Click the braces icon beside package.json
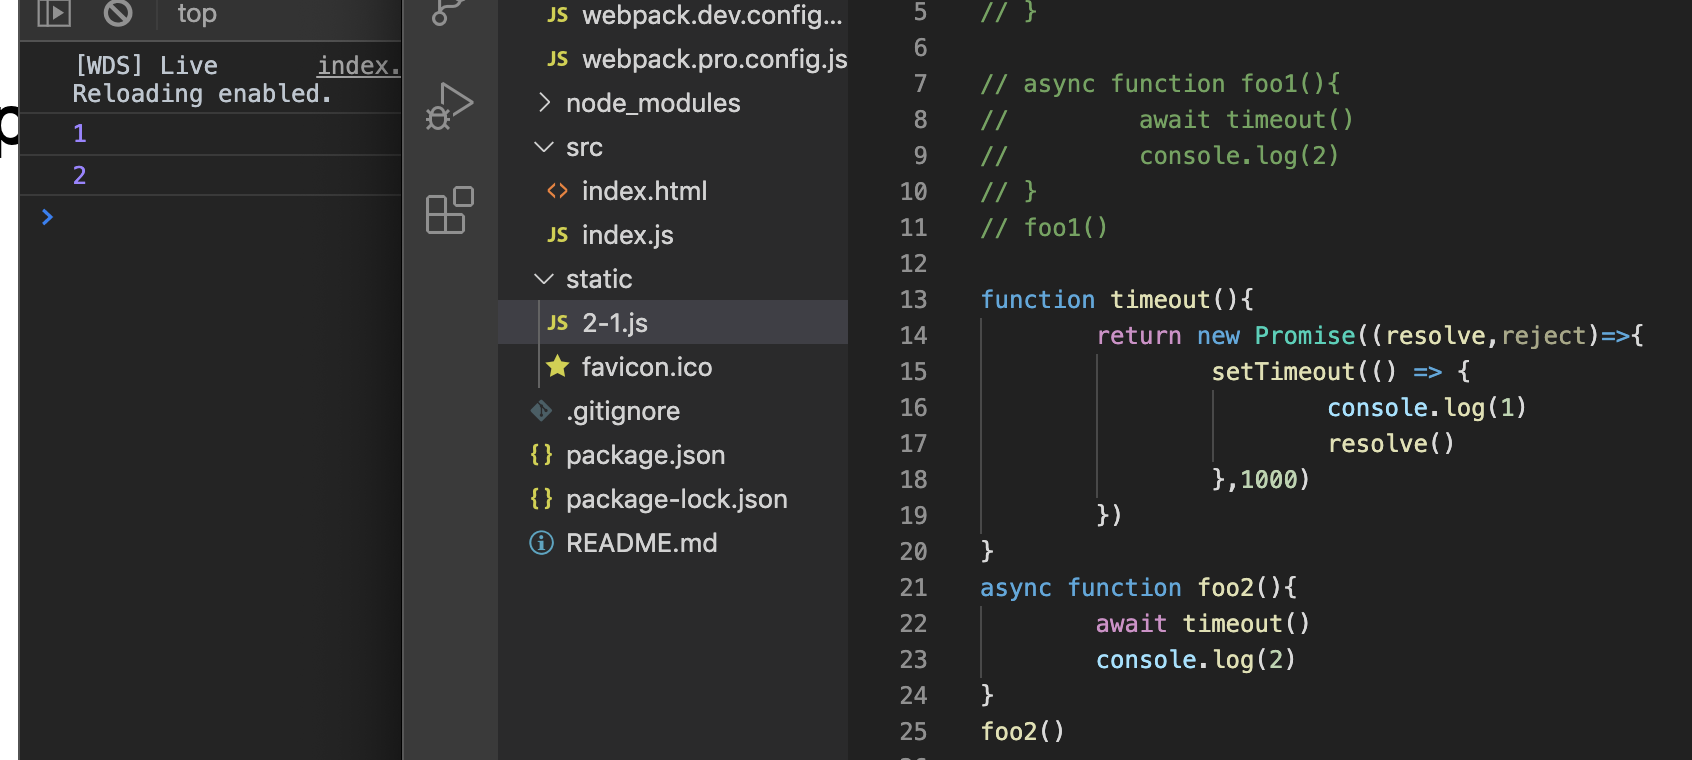The image size is (1692, 760). click(541, 455)
